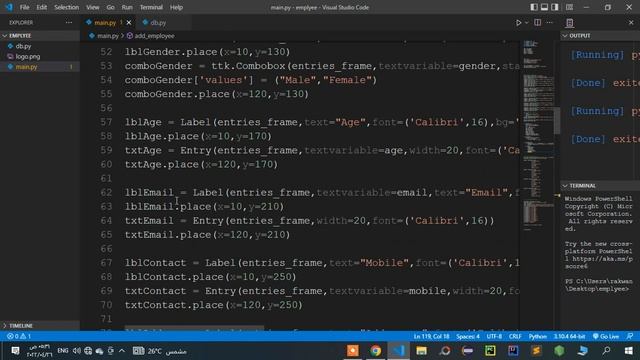The width and height of the screenshot is (640, 360).
Task: Change file encoding UTF-8
Action: [494, 336]
